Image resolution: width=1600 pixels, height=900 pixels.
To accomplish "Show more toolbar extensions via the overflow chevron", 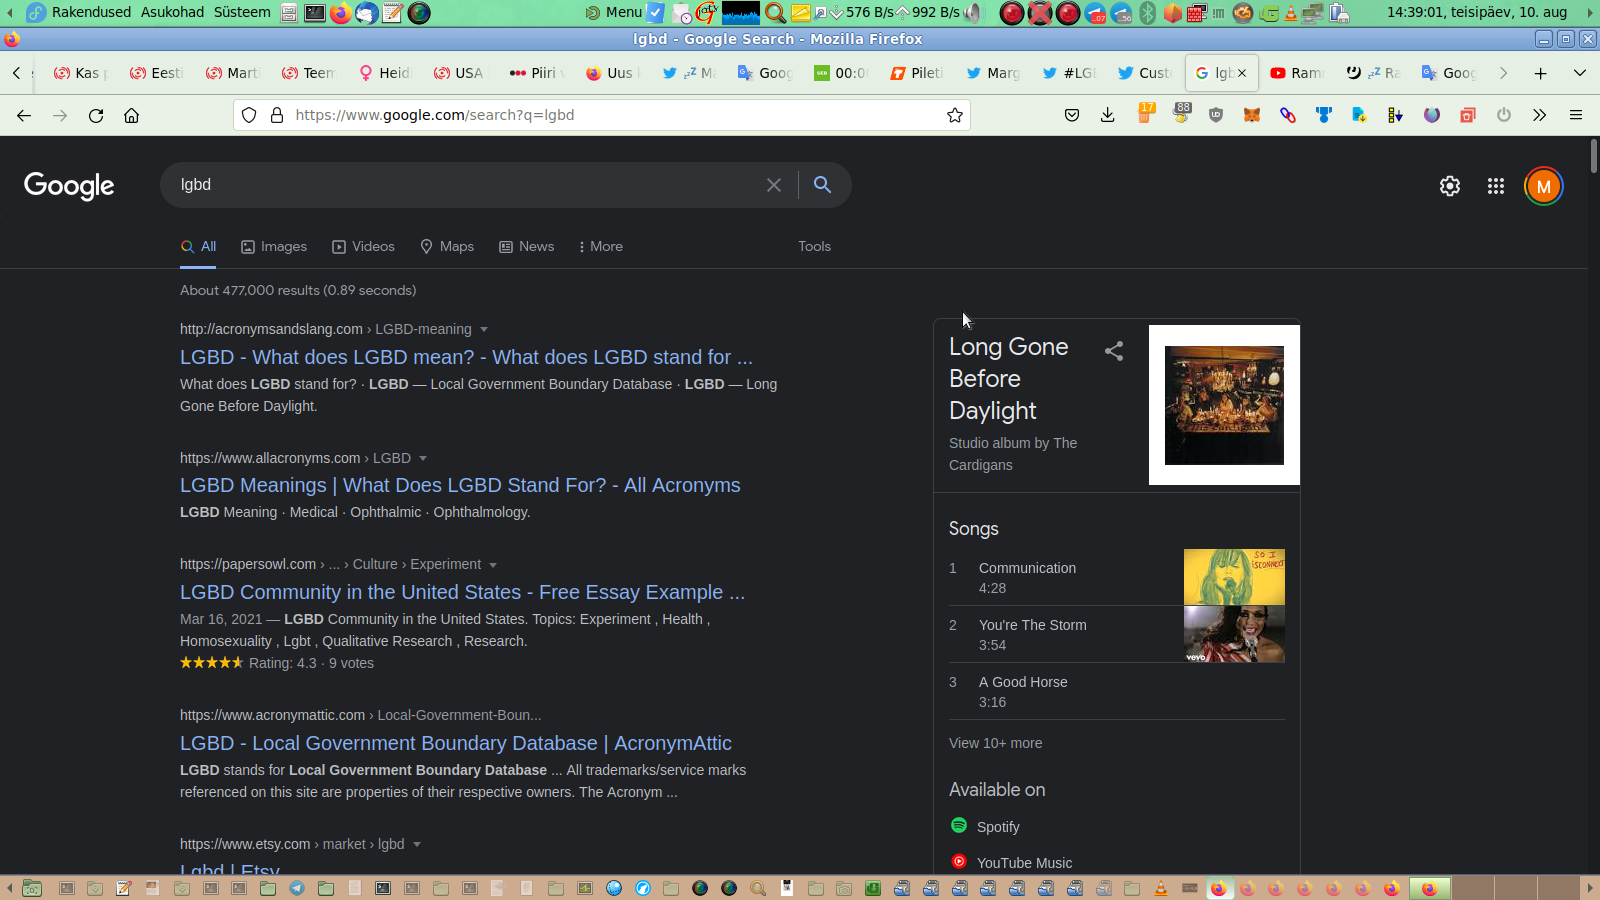I will point(1540,115).
